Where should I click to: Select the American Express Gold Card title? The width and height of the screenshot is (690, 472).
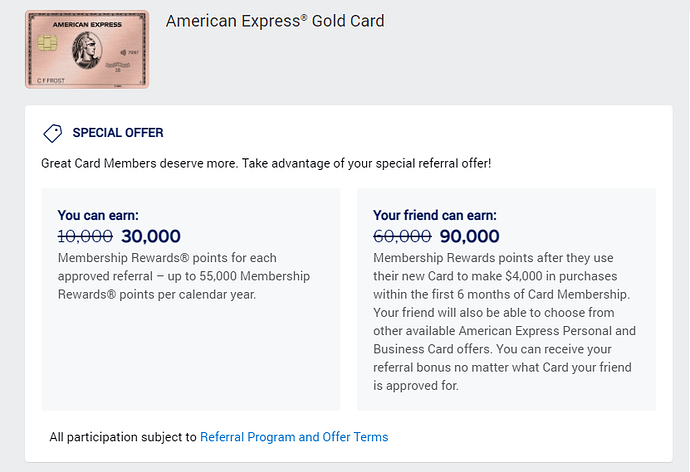275,21
